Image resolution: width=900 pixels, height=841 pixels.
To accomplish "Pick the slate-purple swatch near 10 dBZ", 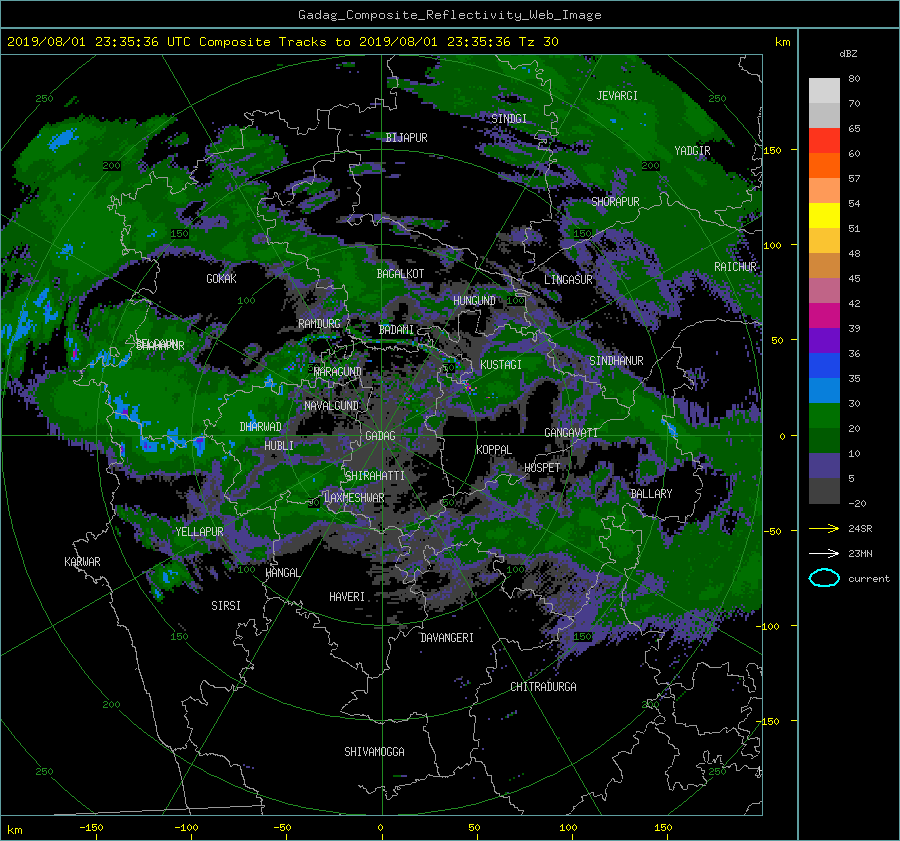I will [824, 465].
